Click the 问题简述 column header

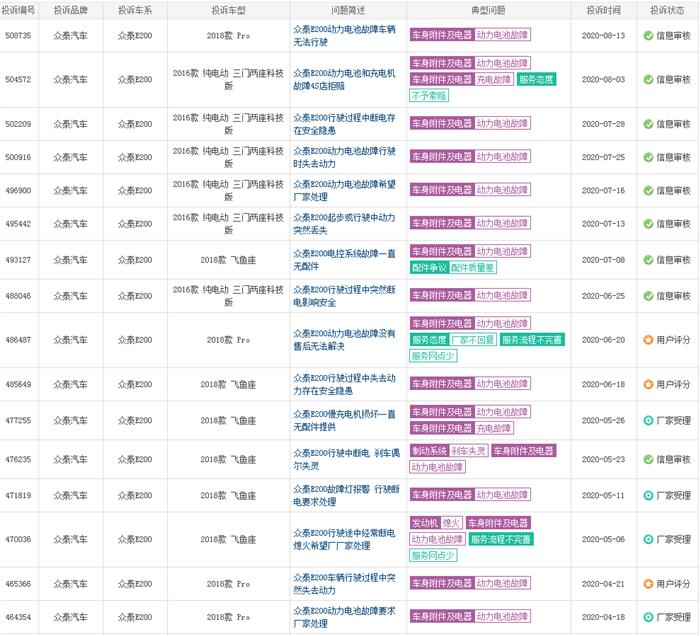point(348,10)
